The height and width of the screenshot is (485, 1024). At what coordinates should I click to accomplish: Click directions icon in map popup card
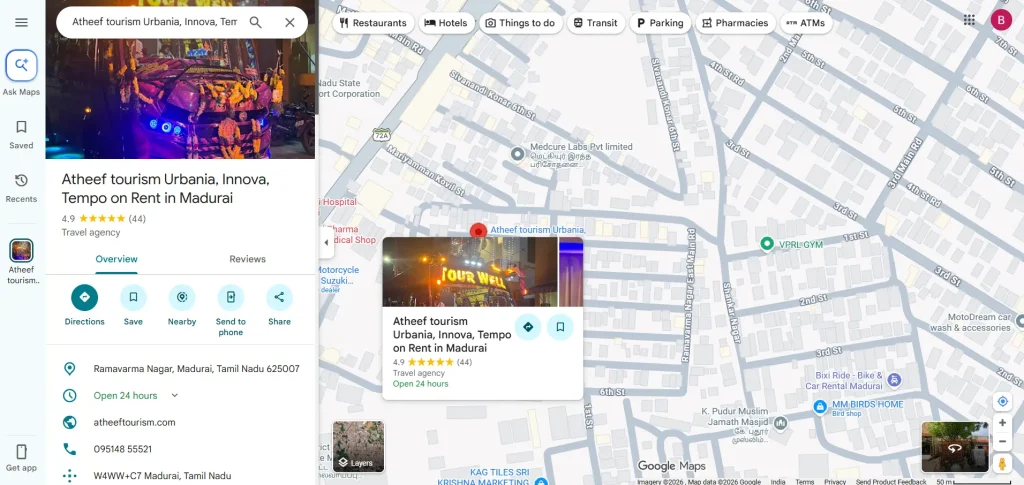[528, 327]
